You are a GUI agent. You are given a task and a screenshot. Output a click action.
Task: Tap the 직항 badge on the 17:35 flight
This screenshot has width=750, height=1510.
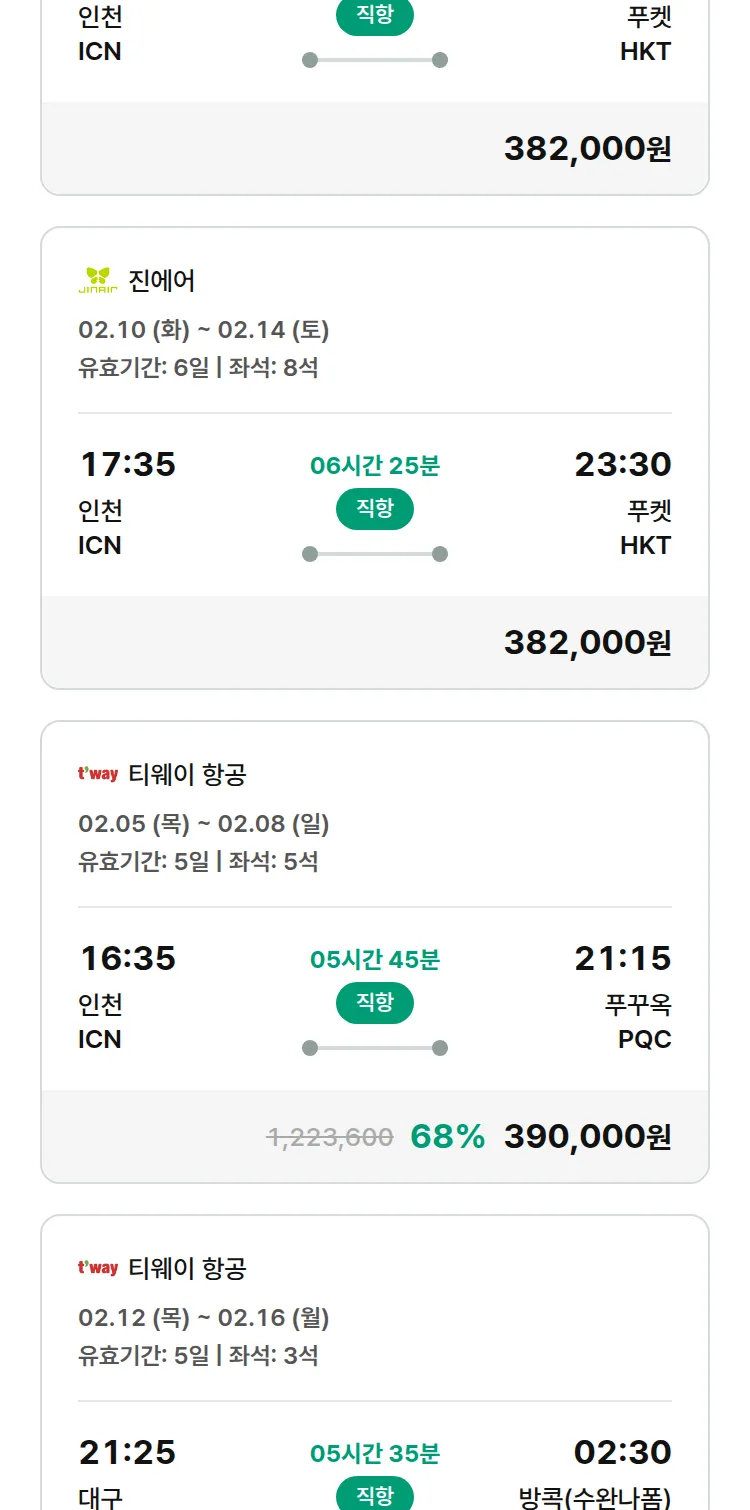375,509
